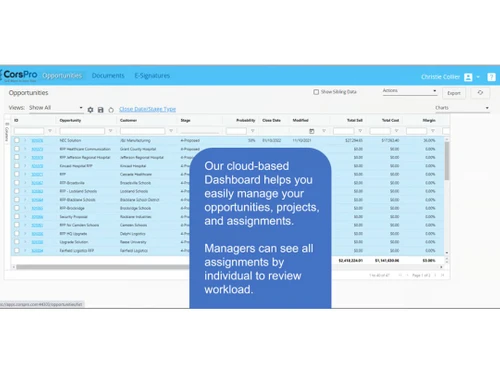The height and width of the screenshot is (375, 500).
Task: Click Christie Collier user name
Action: pyautogui.click(x=440, y=77)
